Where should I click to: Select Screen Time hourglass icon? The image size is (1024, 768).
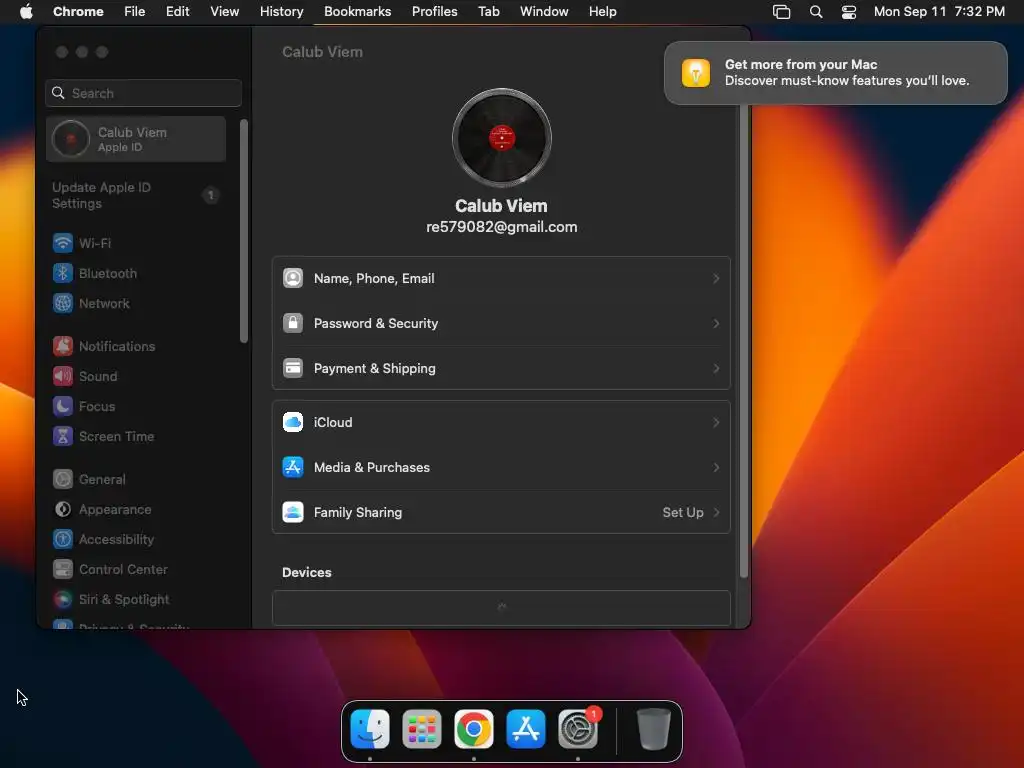[63, 436]
